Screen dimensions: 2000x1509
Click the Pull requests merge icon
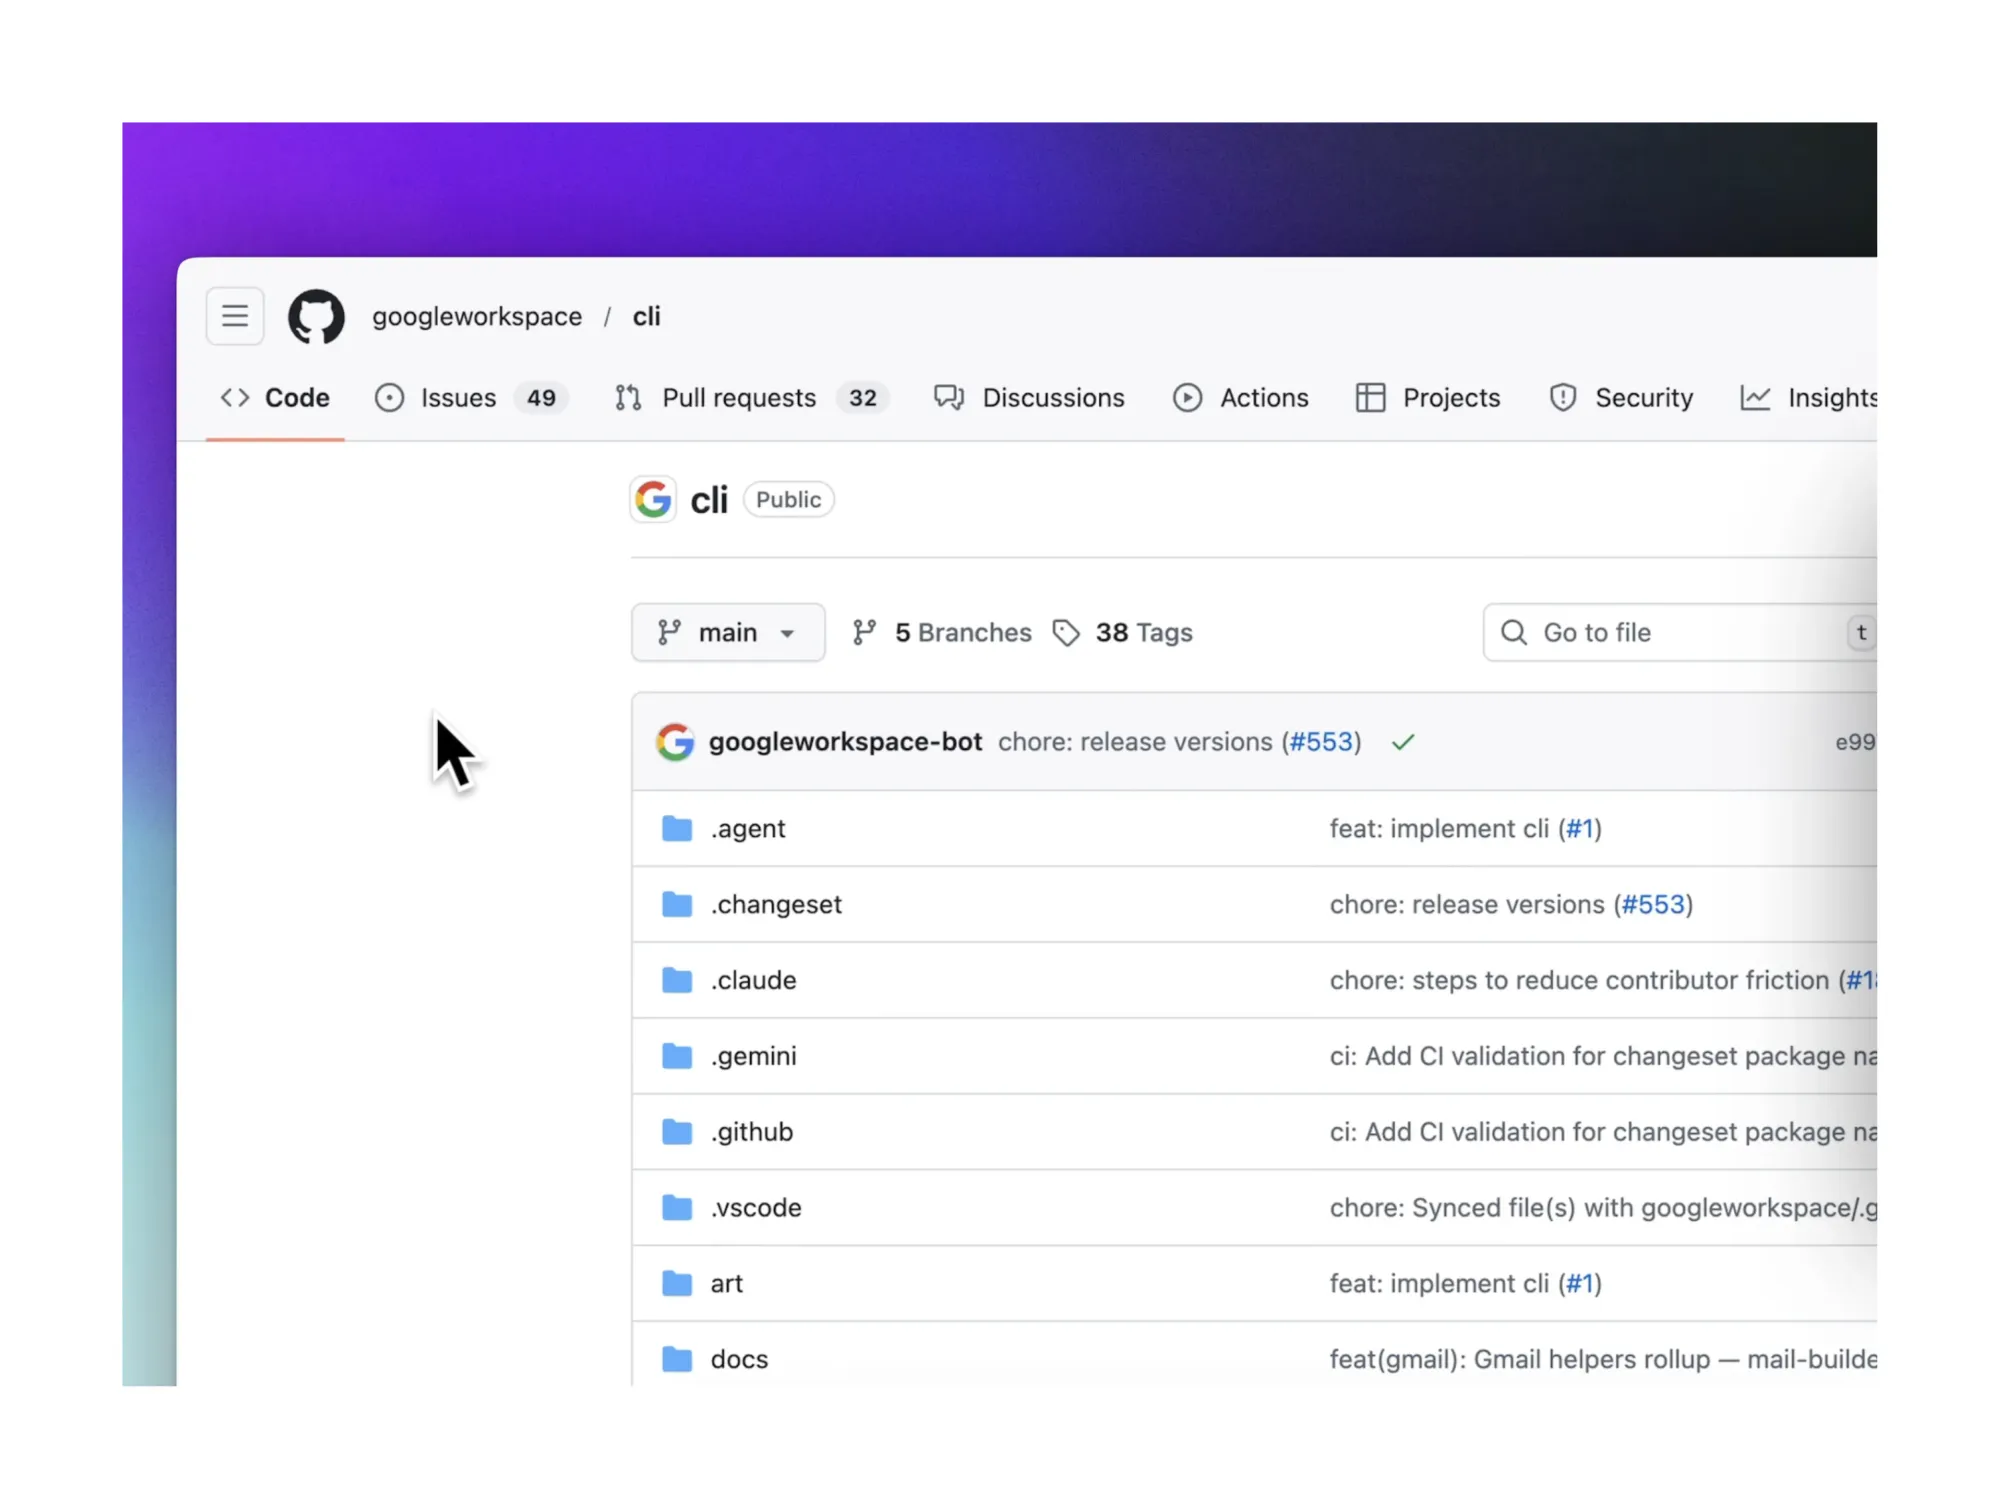tap(628, 398)
